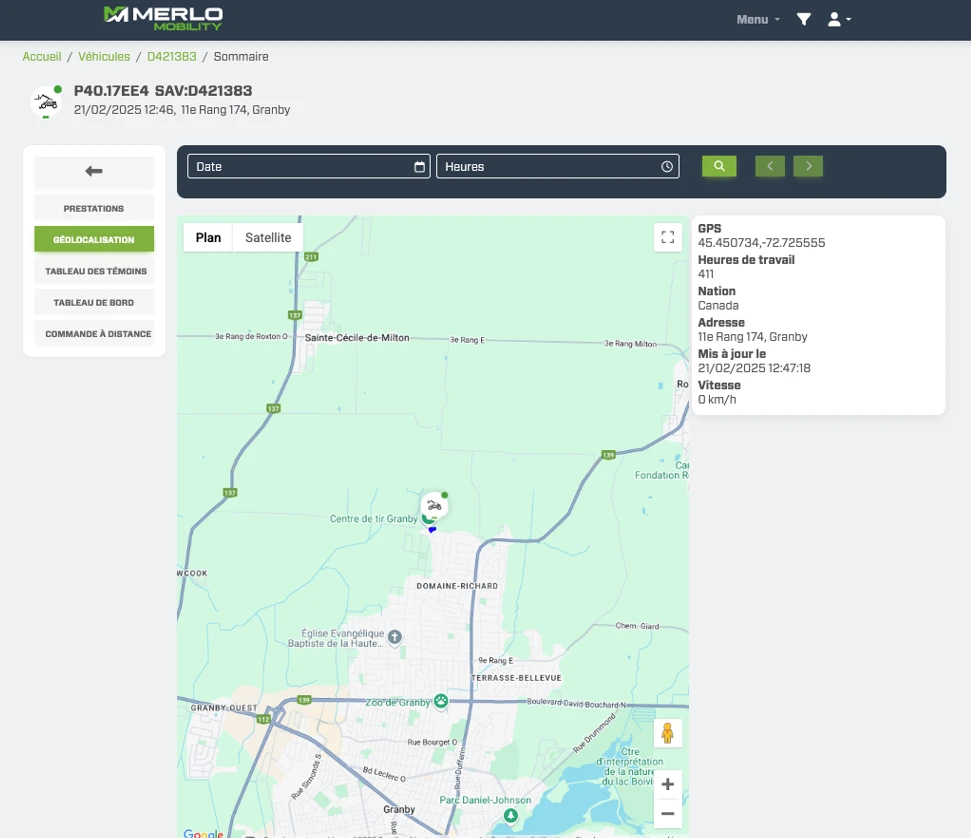This screenshot has height=838, width=971.
Task: Open the Prestations section
Action: [94, 209]
